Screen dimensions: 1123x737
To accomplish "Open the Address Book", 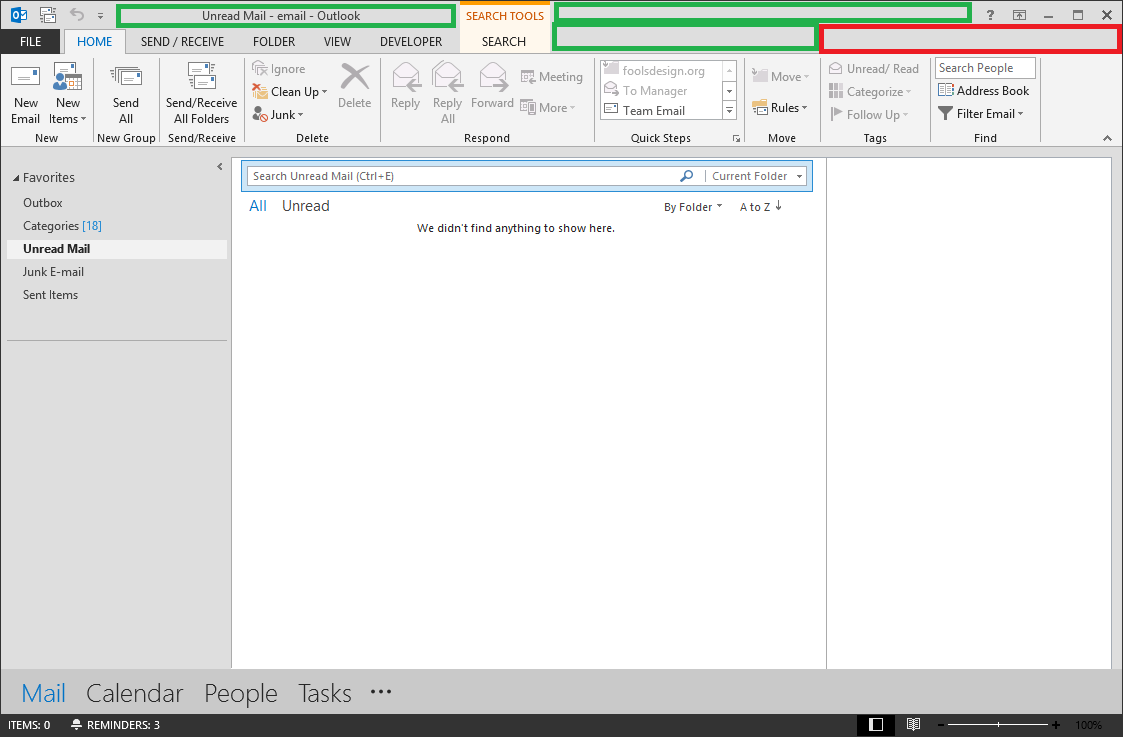I will pos(984,91).
